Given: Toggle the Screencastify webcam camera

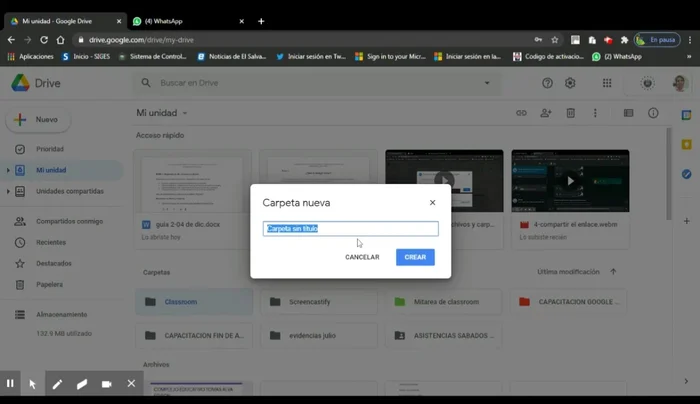Looking at the screenshot, I should pos(106,383).
